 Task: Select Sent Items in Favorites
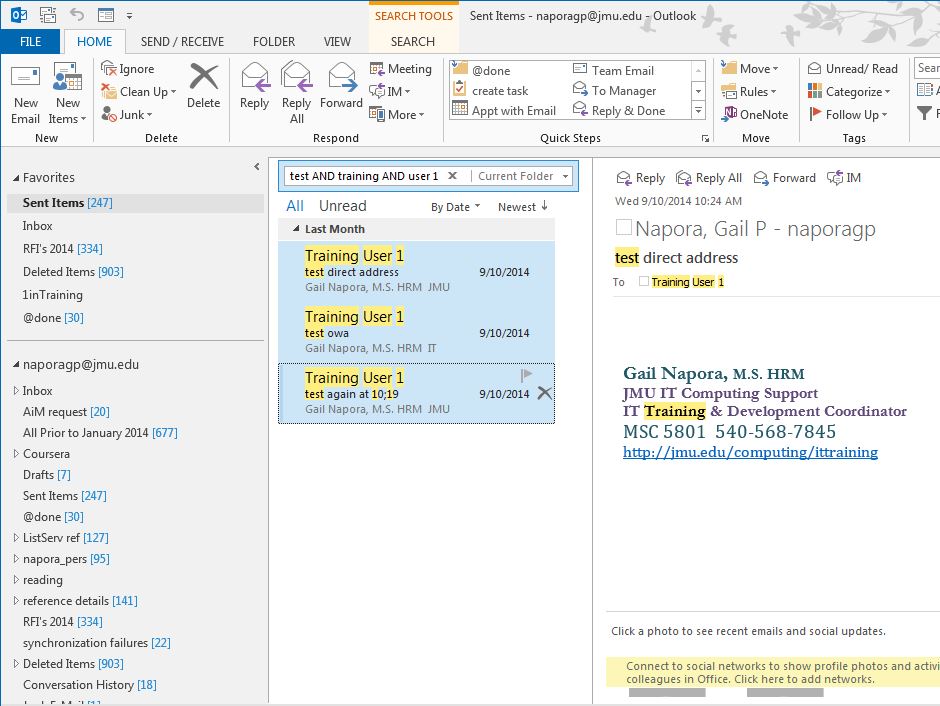pyautogui.click(x=135, y=203)
